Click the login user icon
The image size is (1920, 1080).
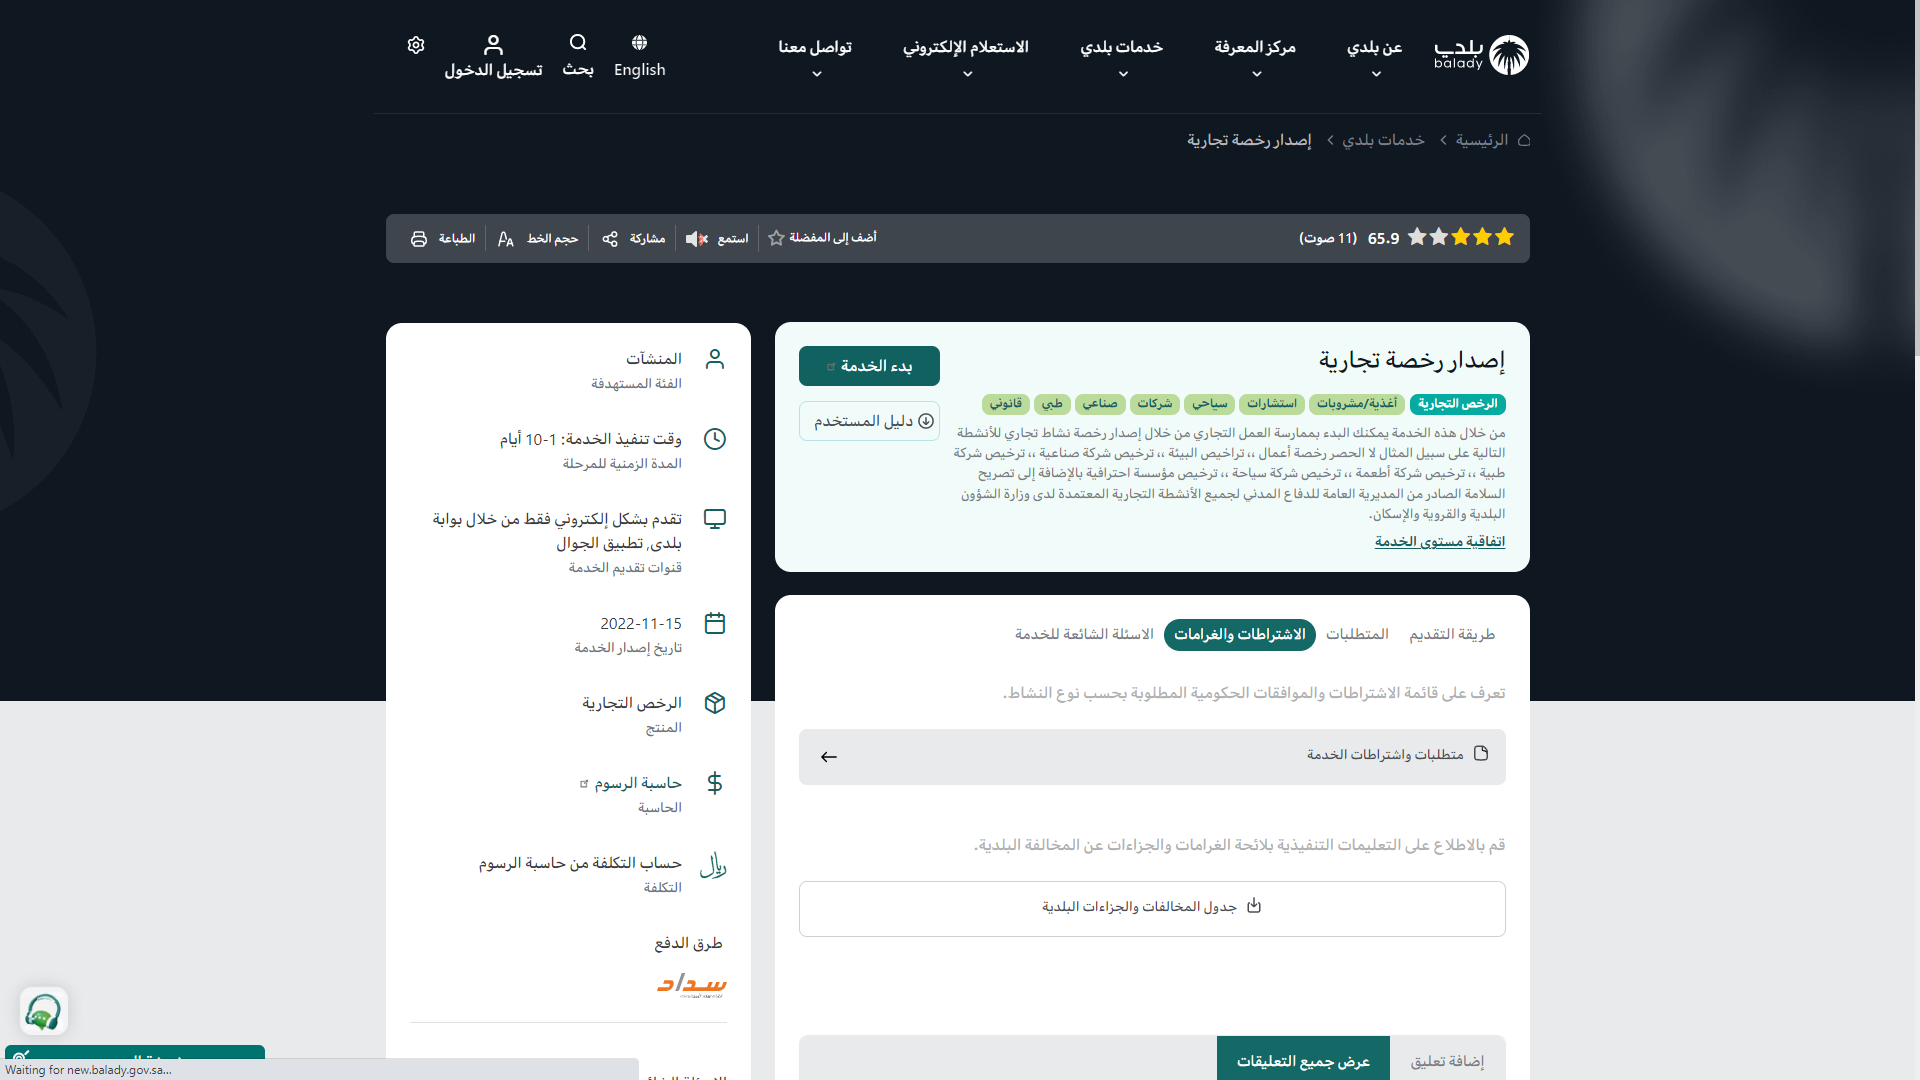tap(493, 45)
